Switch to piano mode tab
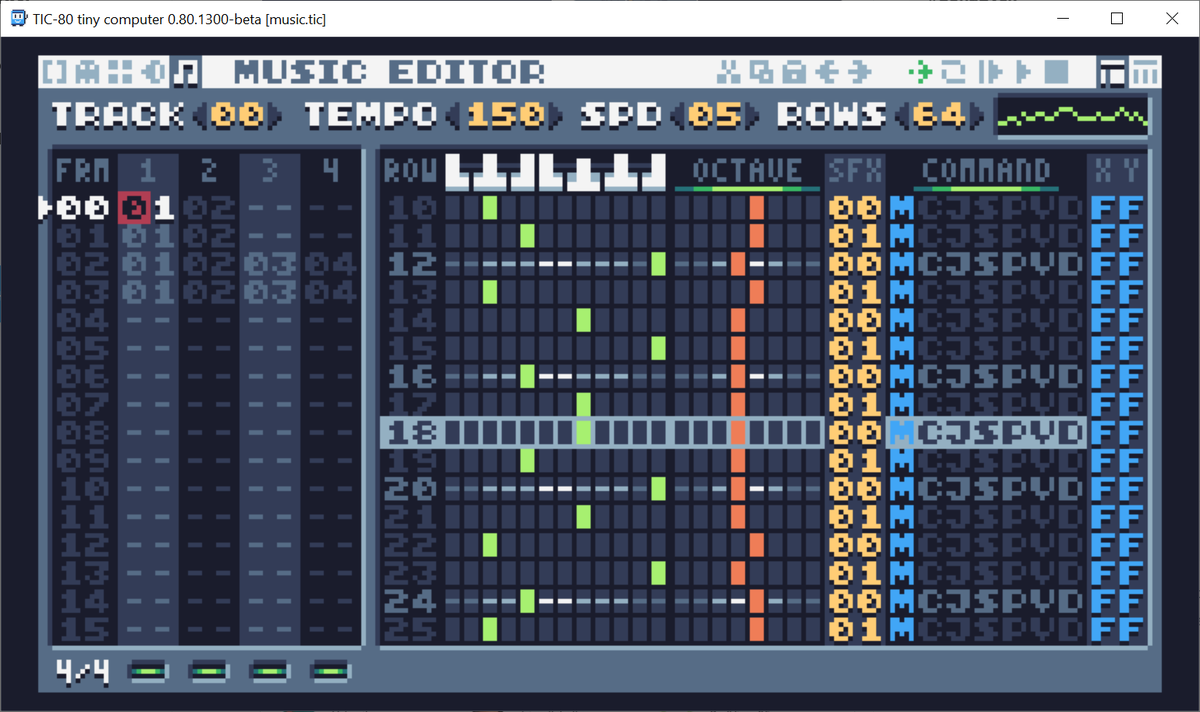This screenshot has width=1200, height=712. pyautogui.click(x=1112, y=72)
